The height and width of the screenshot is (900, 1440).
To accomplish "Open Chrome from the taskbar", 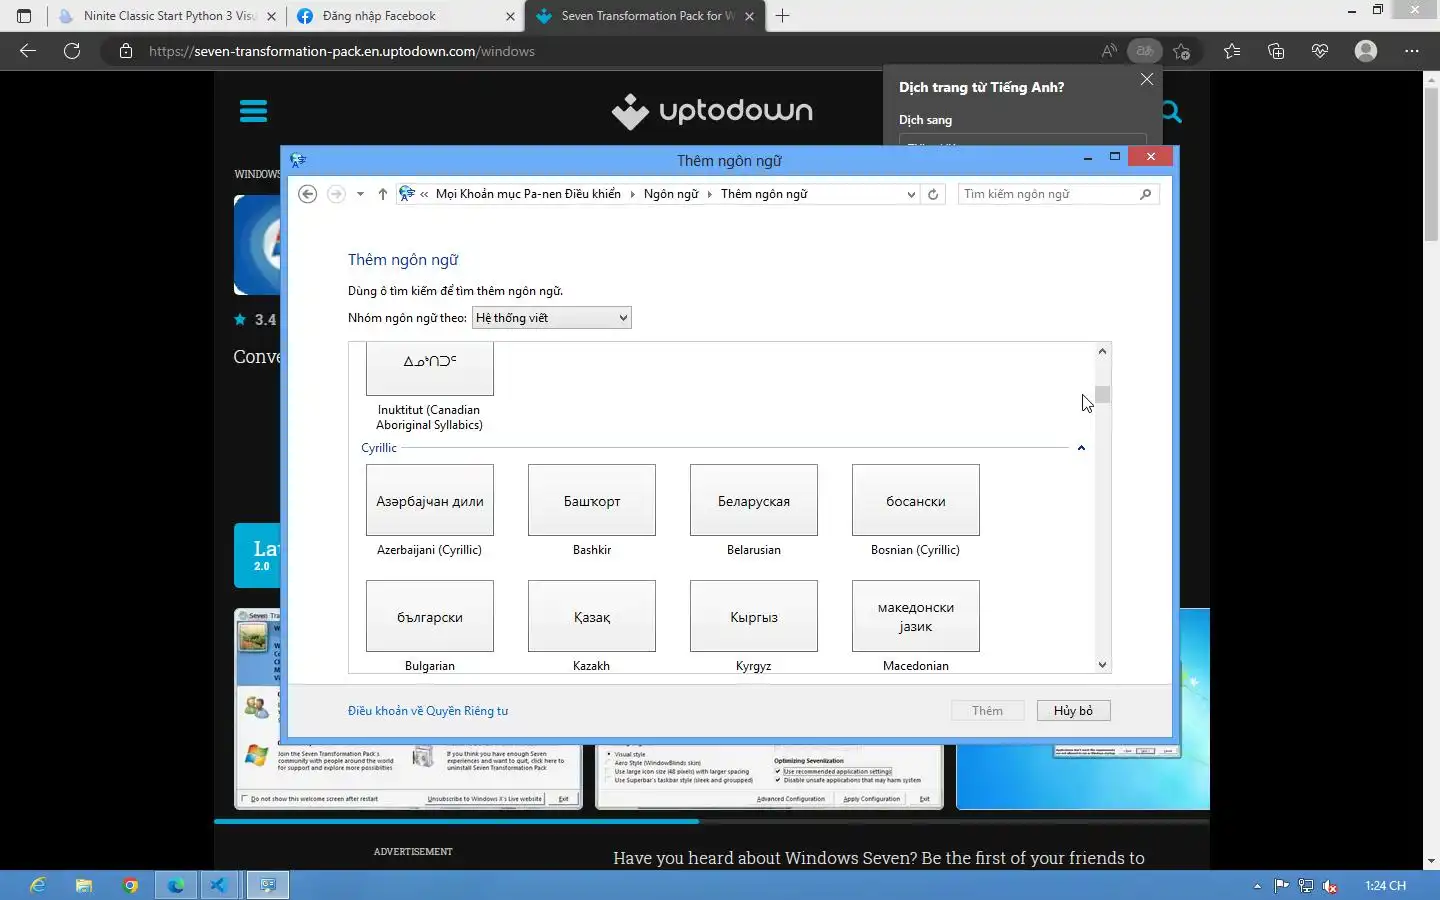I will pyautogui.click(x=130, y=885).
